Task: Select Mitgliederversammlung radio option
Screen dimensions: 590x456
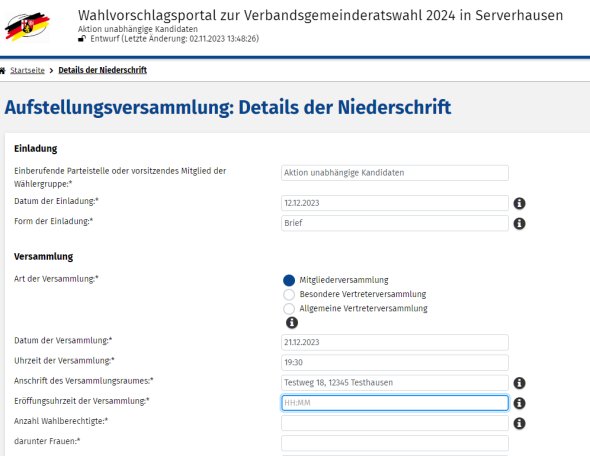Action: click(x=289, y=280)
